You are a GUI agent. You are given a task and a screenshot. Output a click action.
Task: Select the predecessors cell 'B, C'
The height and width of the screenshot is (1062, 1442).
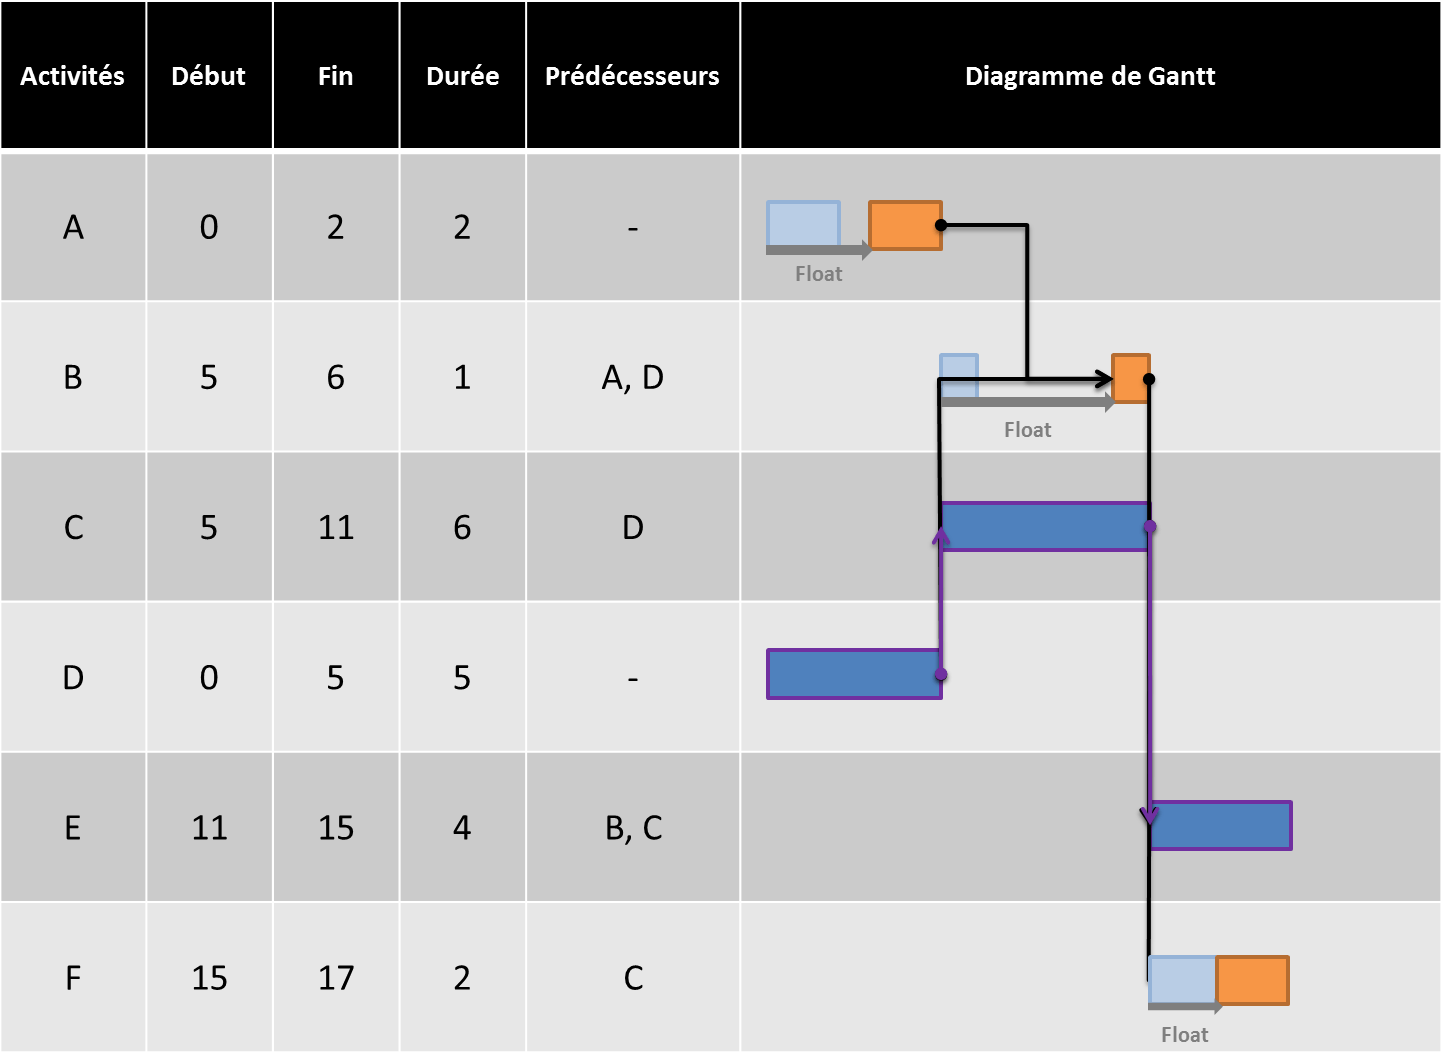pos(632,827)
